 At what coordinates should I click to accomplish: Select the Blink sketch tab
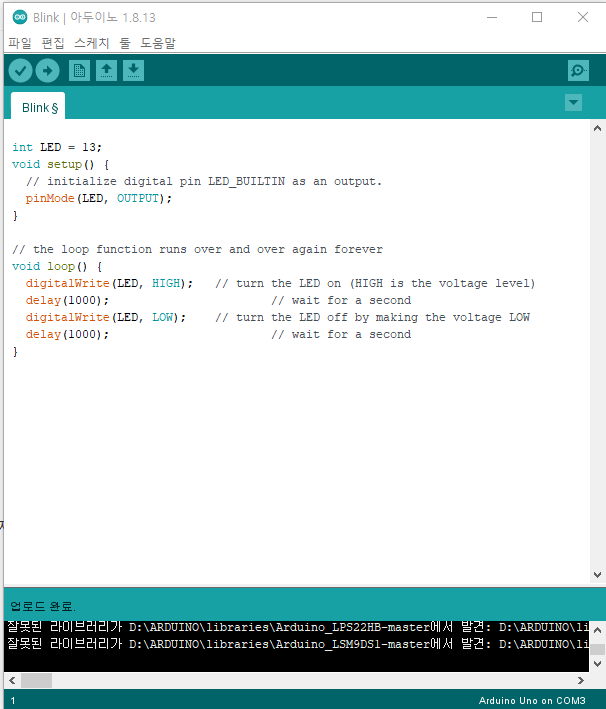[x=38, y=107]
